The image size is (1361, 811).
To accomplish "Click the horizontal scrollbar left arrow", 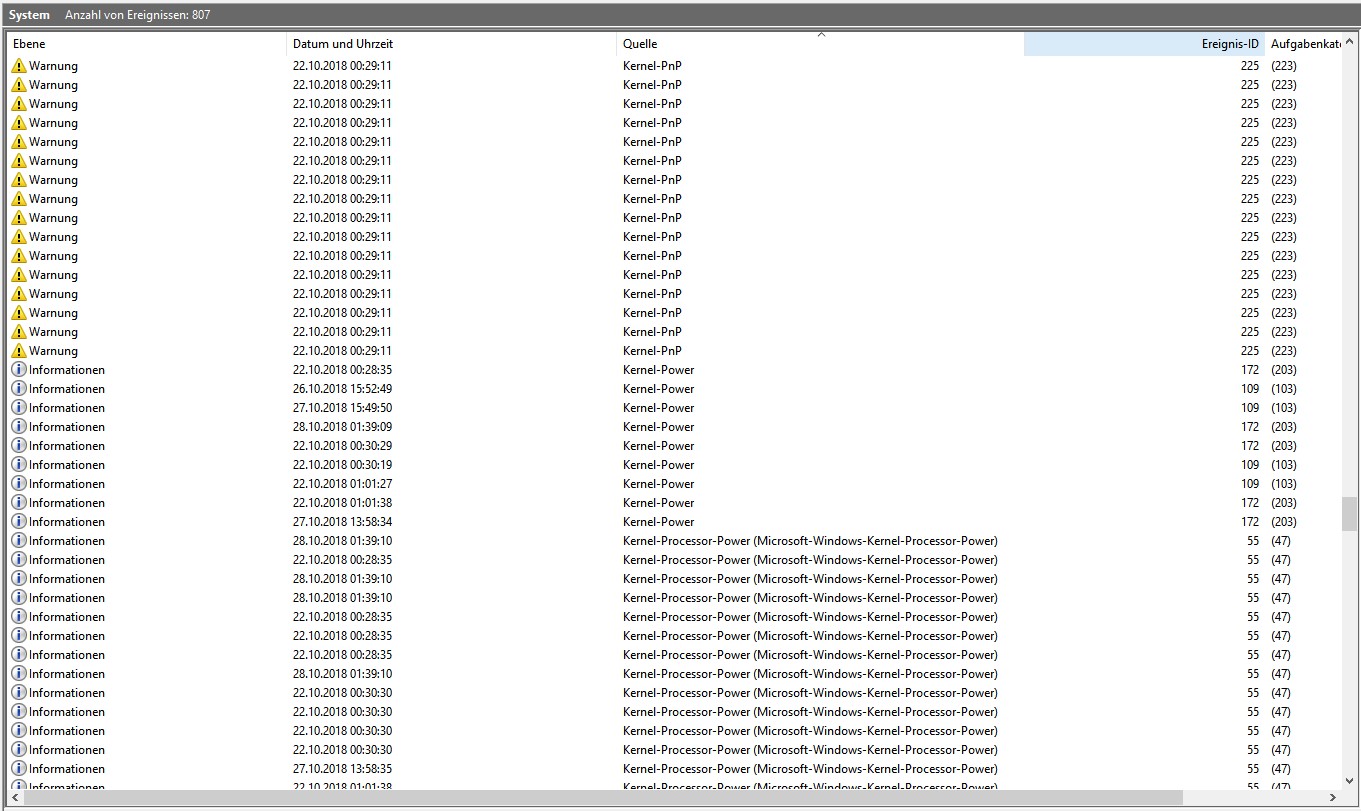I will click(x=16, y=798).
